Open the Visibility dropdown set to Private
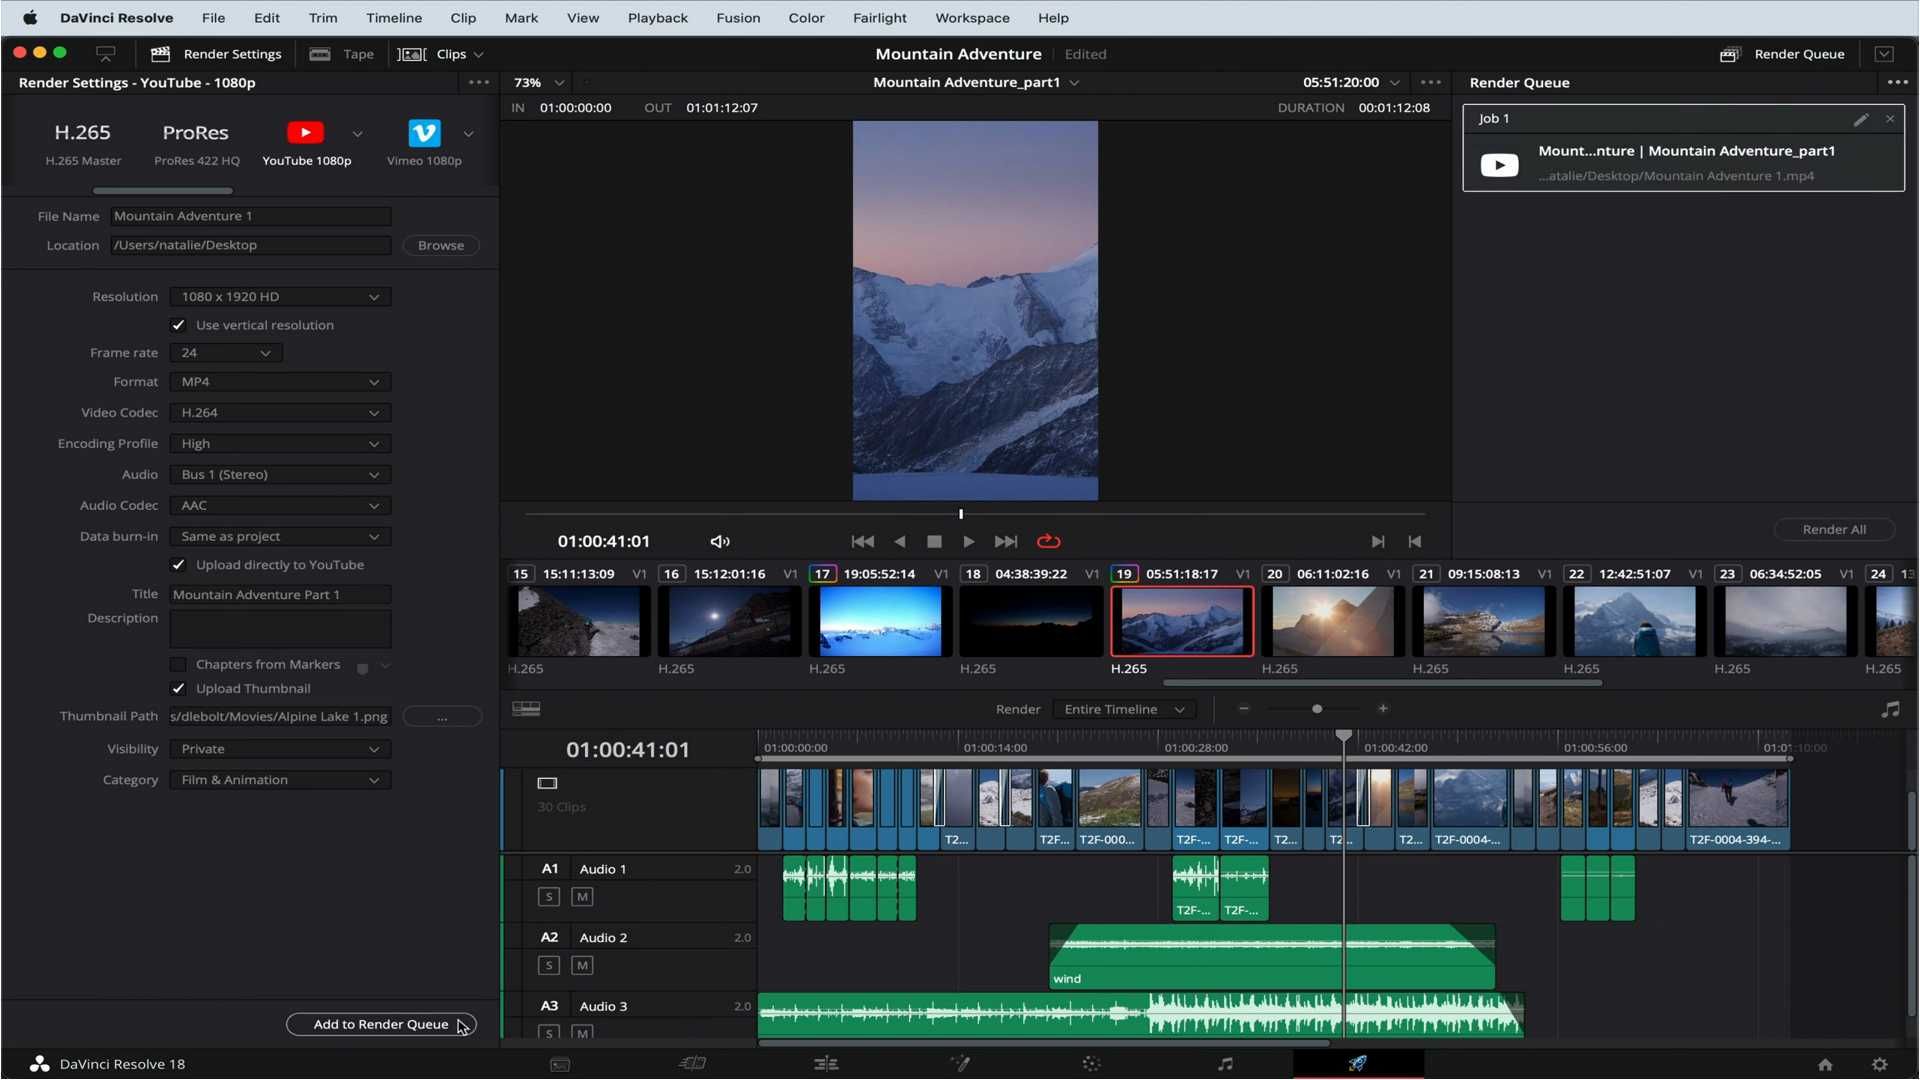Viewport: 1920px width, 1080px height. [279, 748]
